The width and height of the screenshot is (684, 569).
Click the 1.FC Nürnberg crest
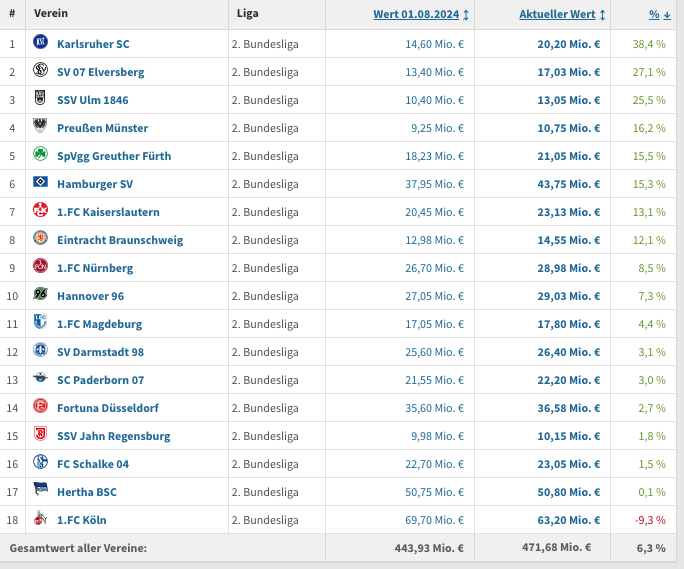[x=41, y=266]
